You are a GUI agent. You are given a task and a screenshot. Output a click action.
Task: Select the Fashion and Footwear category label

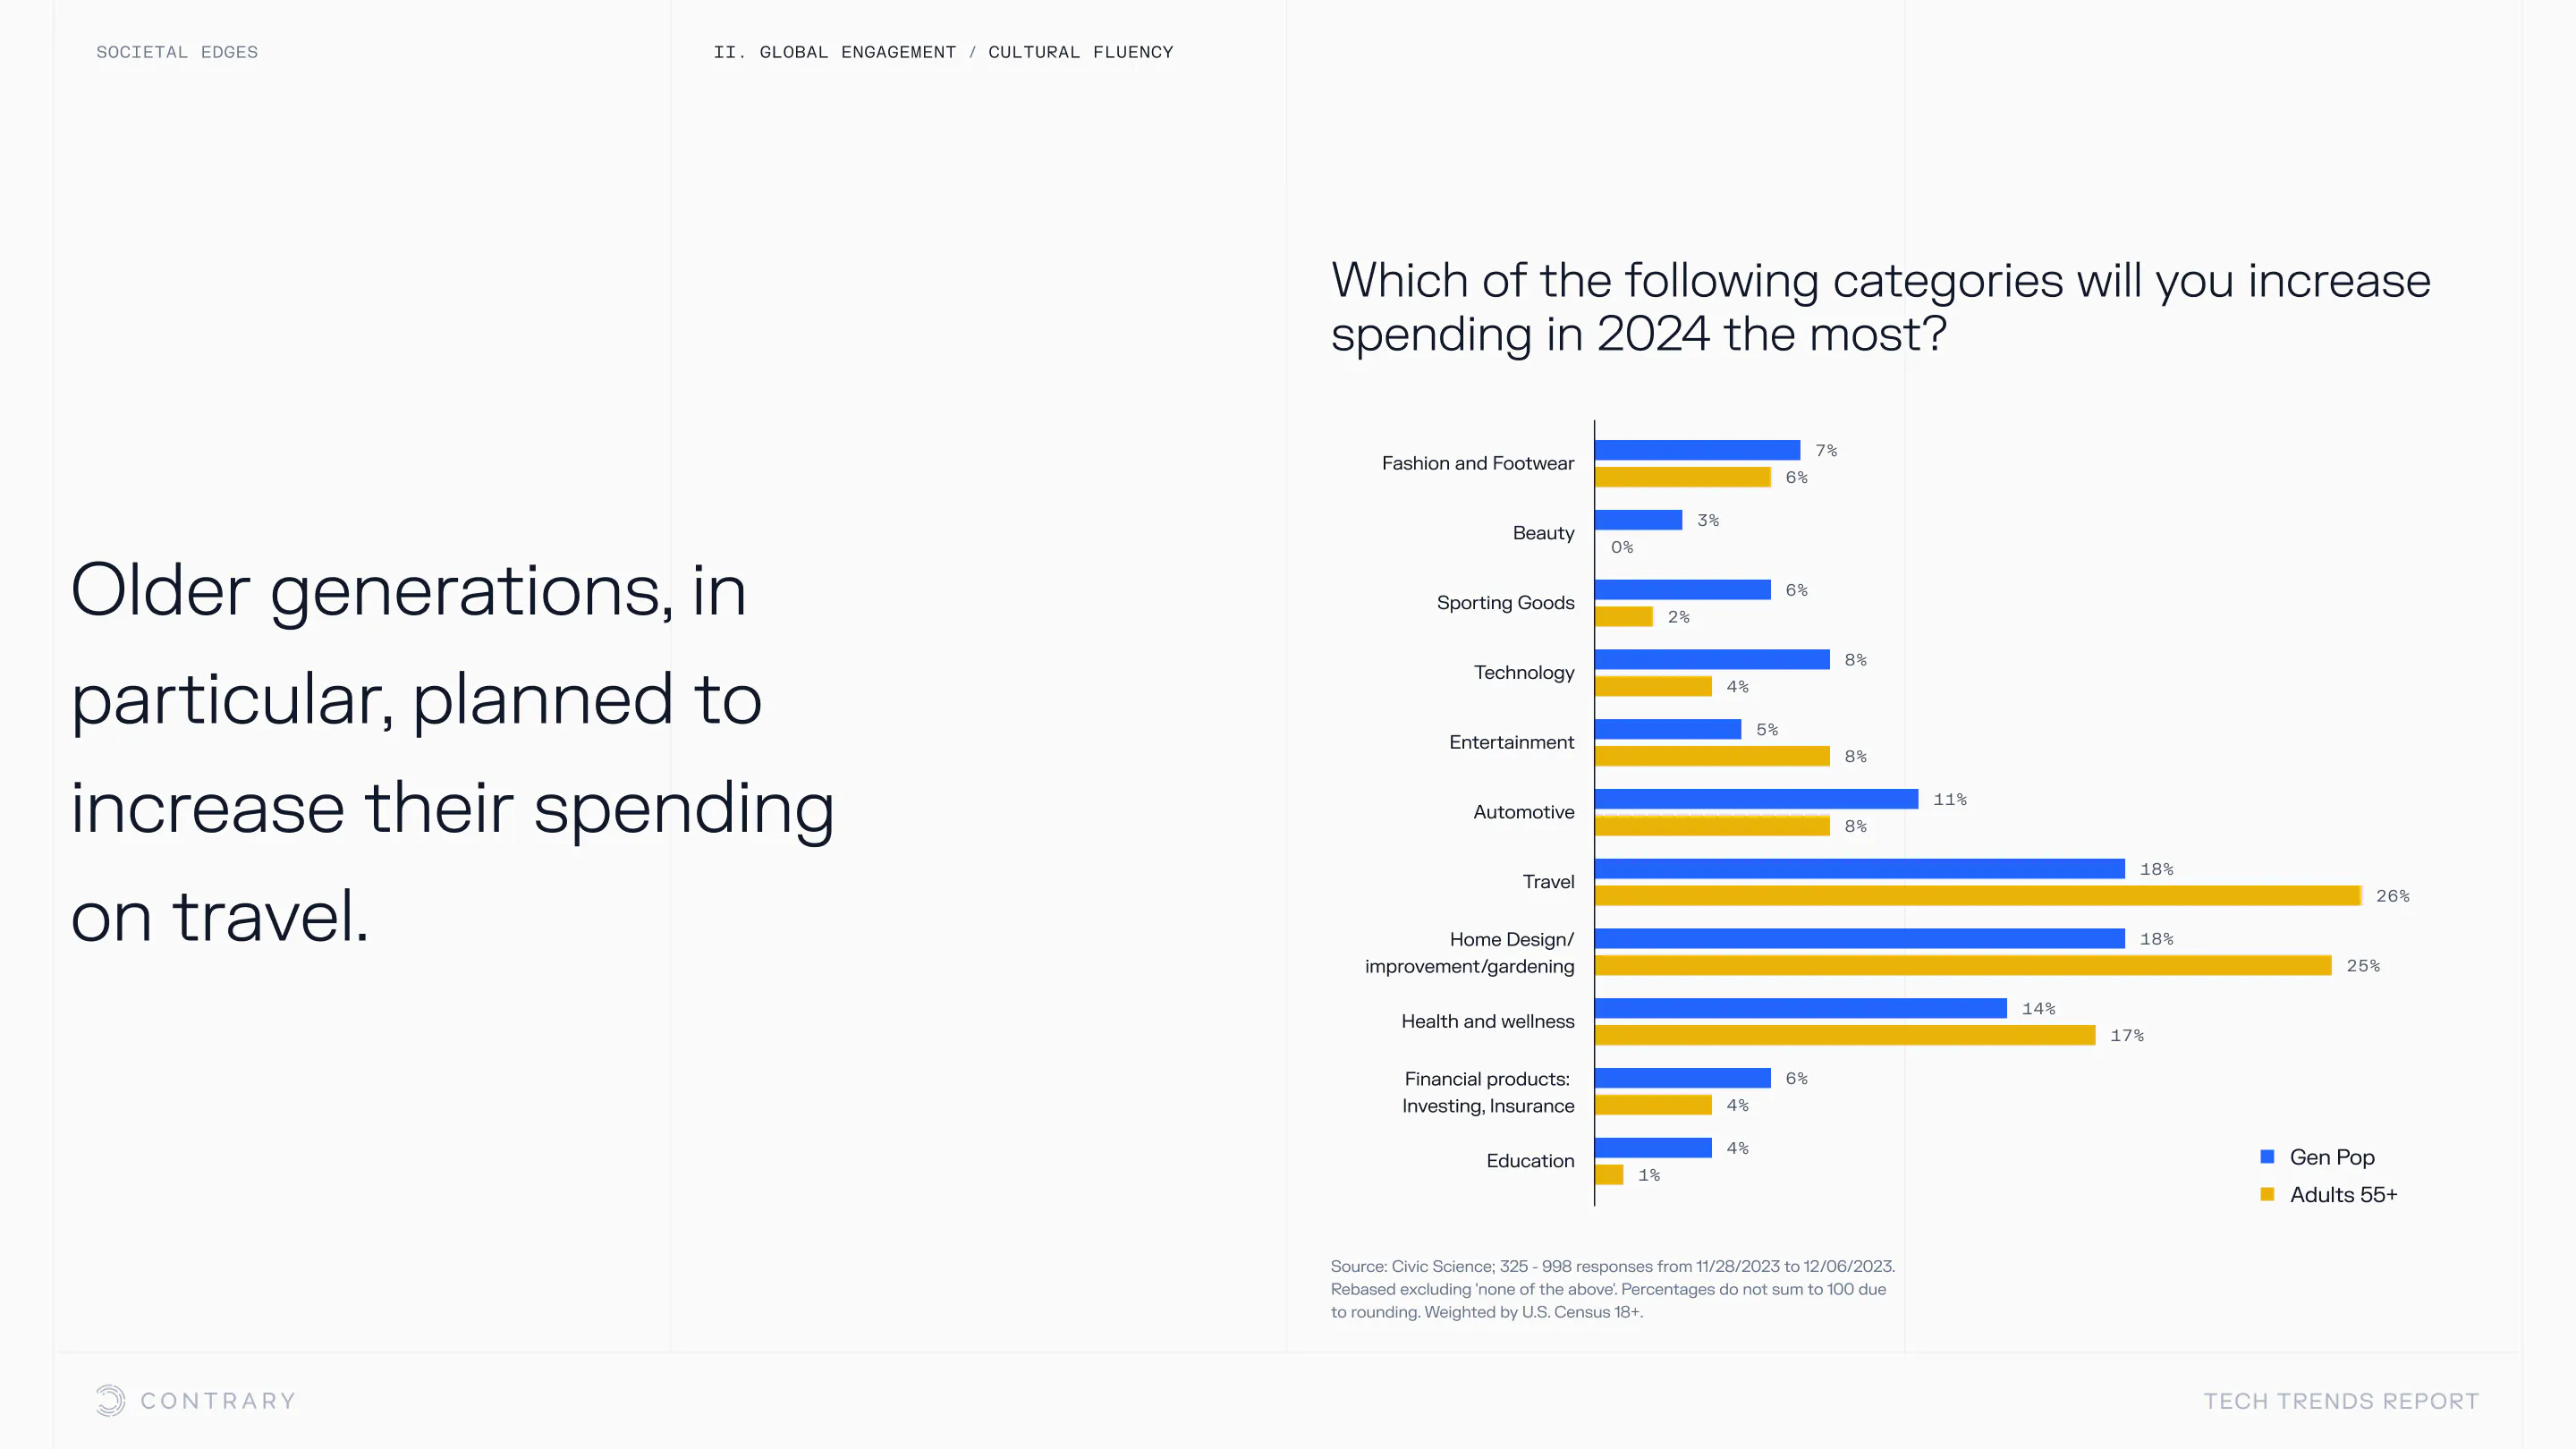click(1477, 463)
